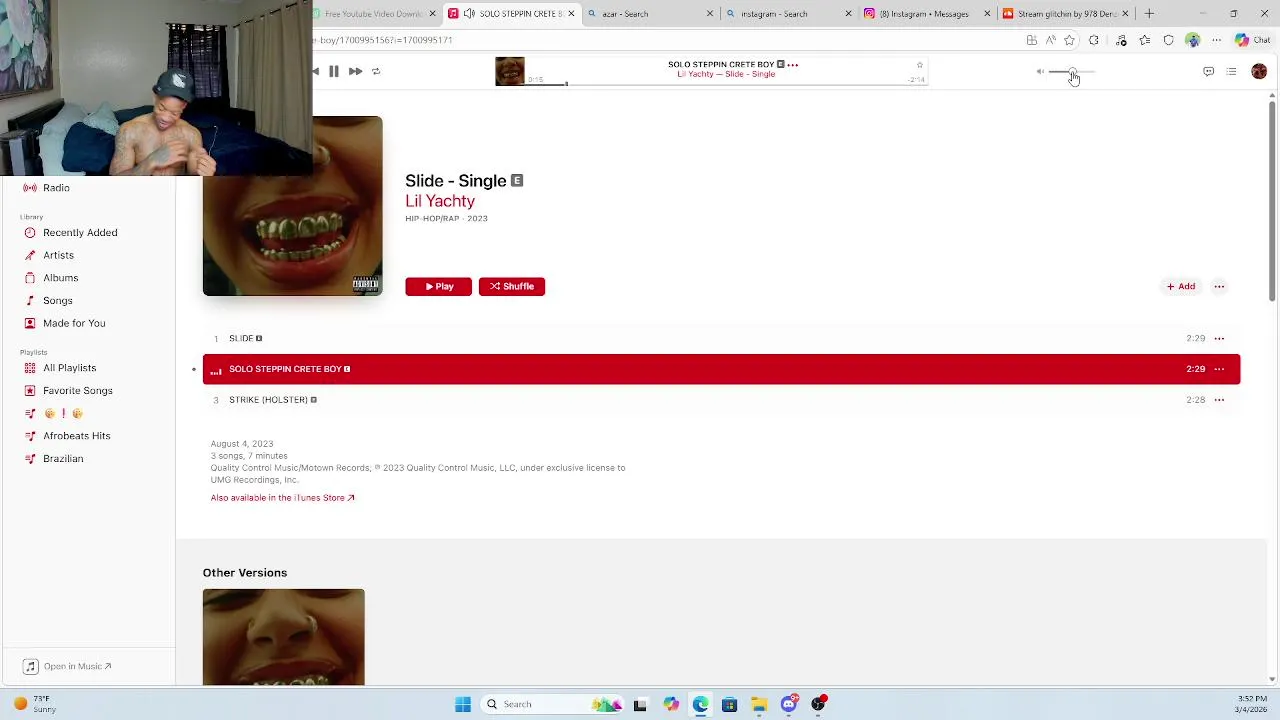1280x720 pixels.
Task: Skip to the next track
Action: 355,71
